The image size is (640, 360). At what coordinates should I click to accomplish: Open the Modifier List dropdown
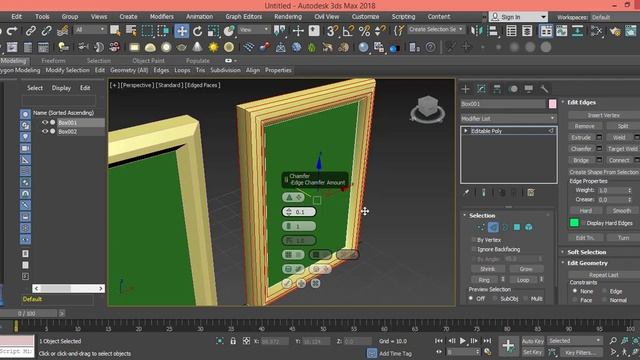(x=509, y=118)
